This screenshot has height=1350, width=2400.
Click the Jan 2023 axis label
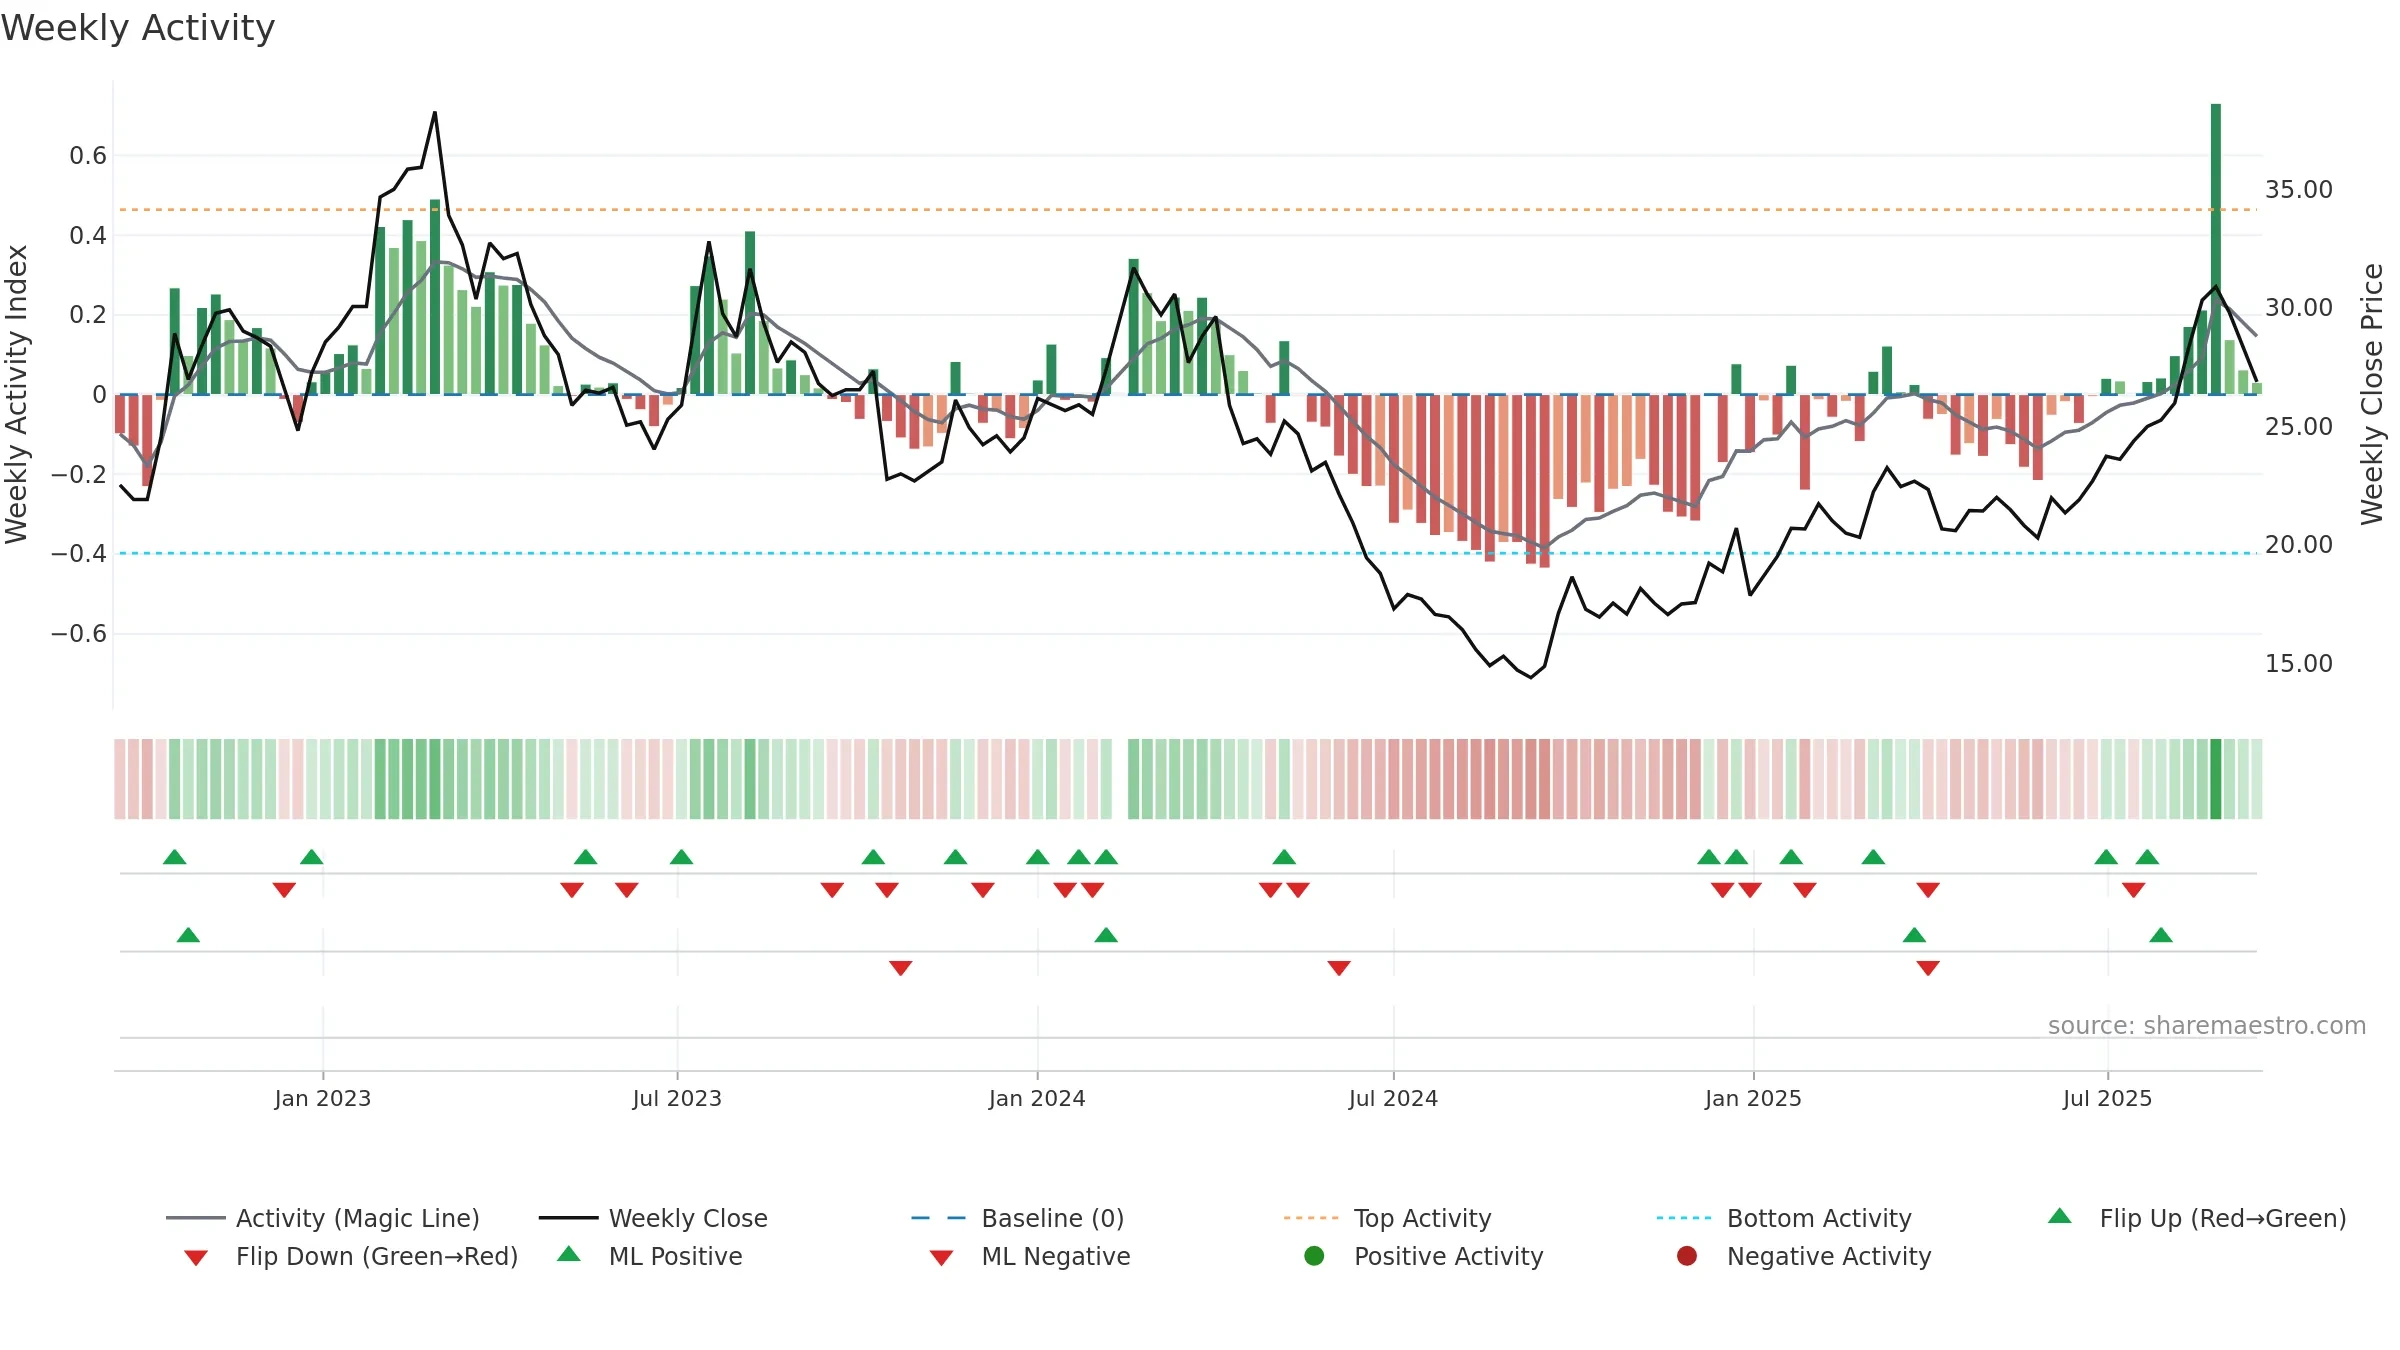coord(323,1098)
